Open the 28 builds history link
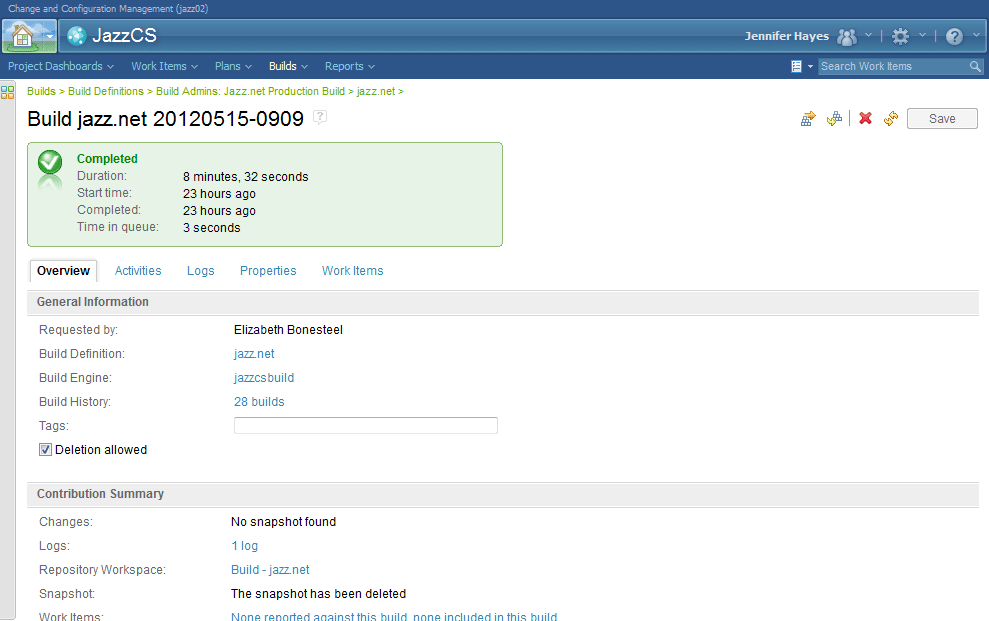The image size is (989, 621). (x=259, y=402)
